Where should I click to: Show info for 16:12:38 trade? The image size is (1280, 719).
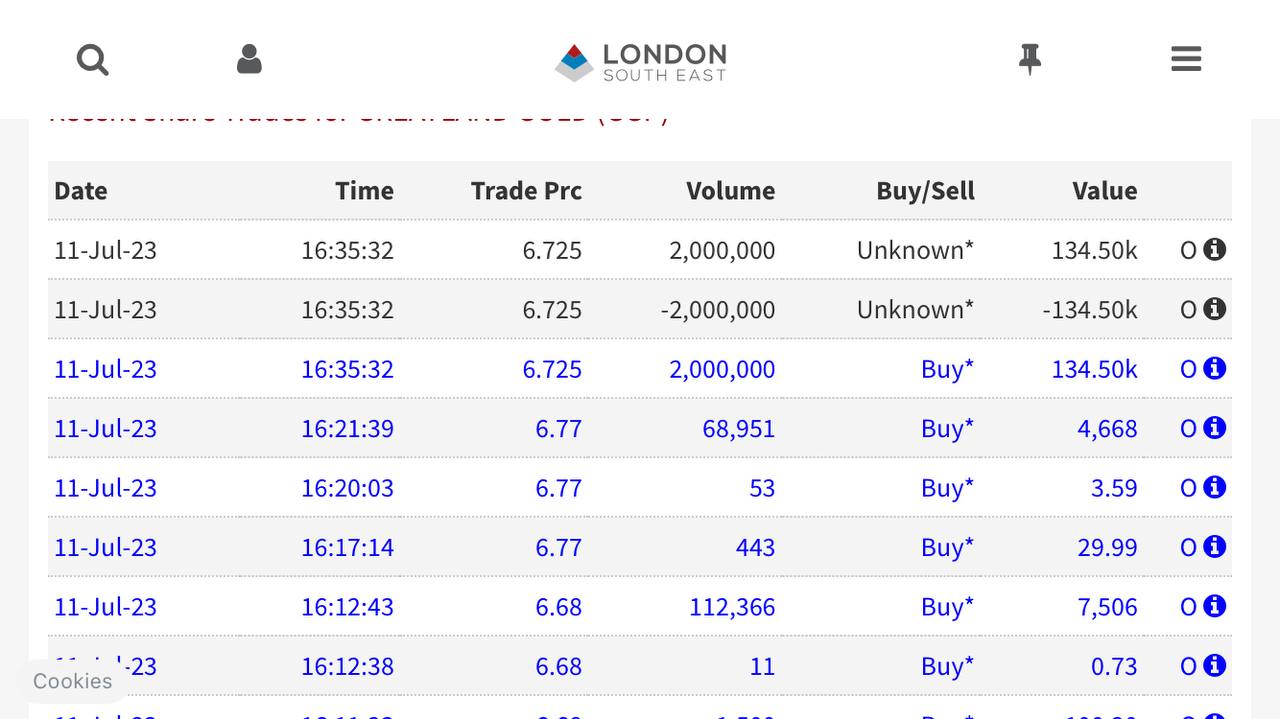coord(1215,665)
